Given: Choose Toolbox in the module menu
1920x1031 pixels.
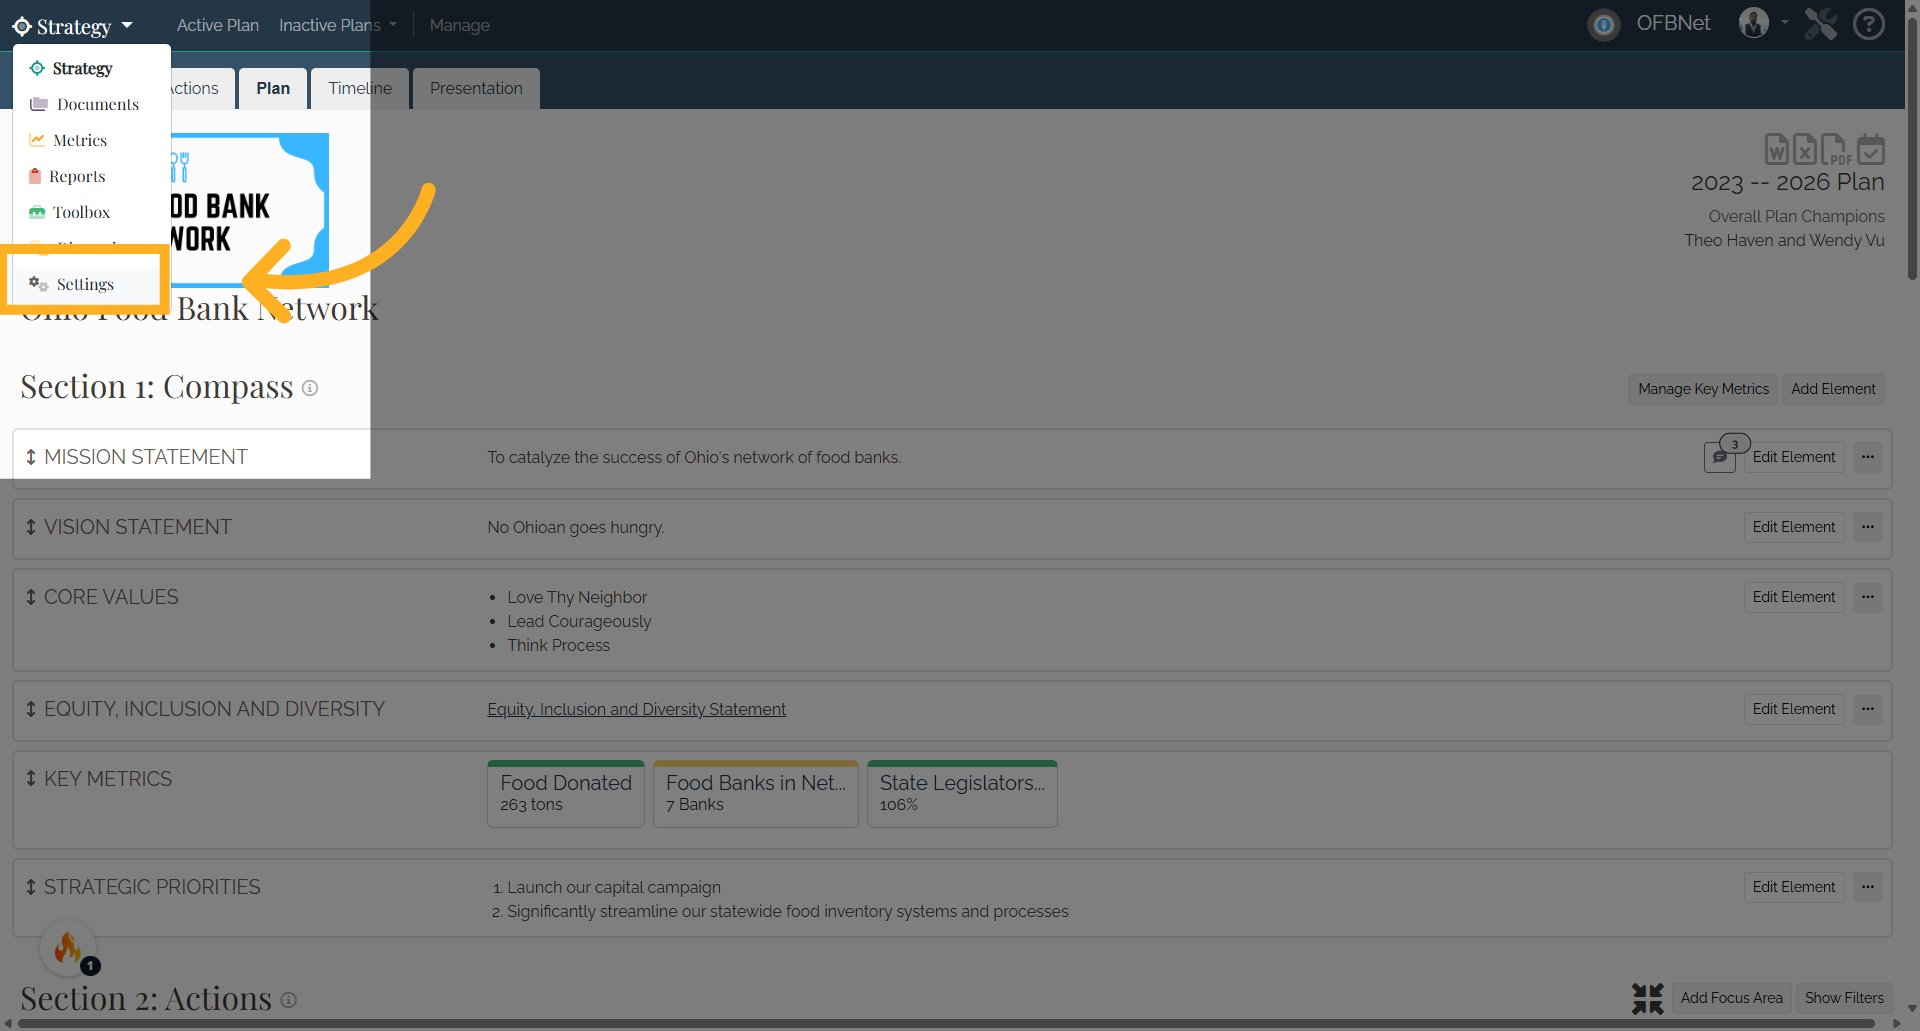Looking at the screenshot, I should [x=92, y=212].
